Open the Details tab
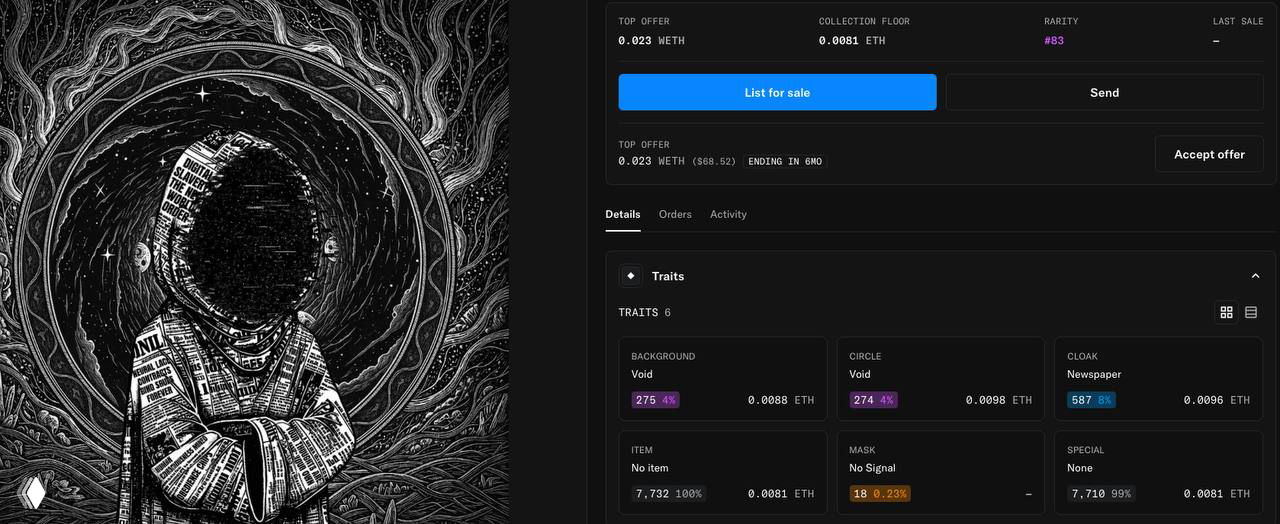 (x=623, y=214)
